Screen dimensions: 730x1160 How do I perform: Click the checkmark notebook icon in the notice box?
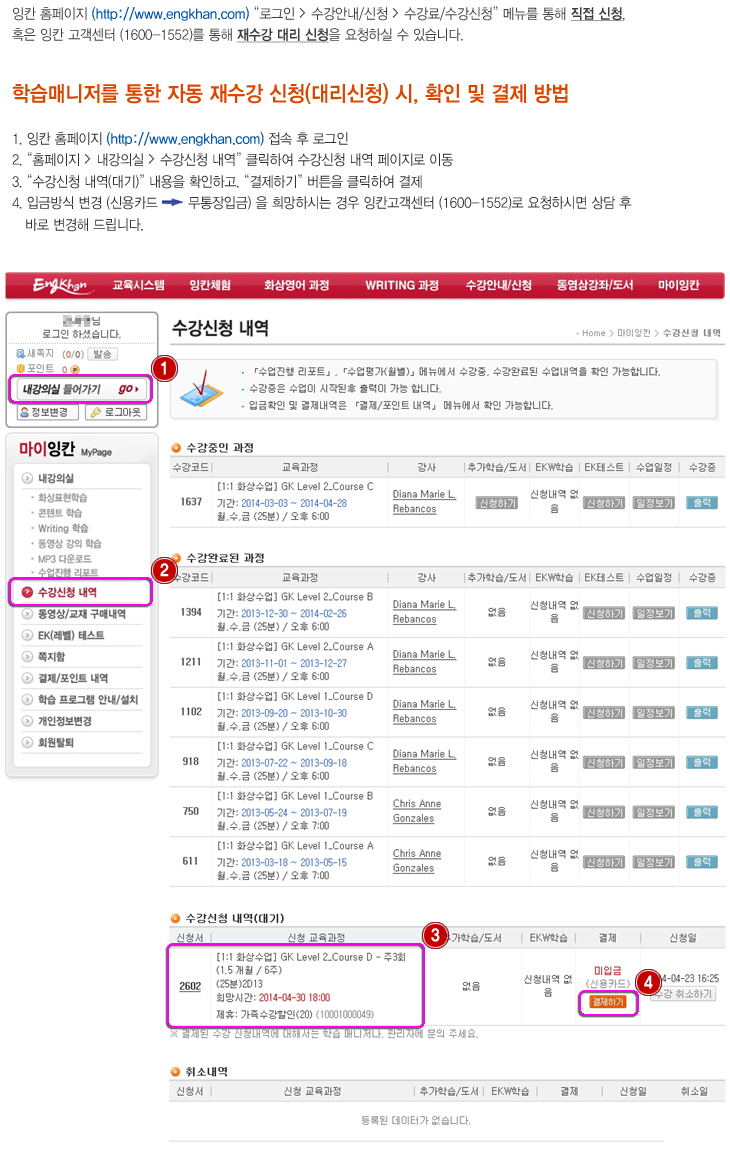coord(202,389)
